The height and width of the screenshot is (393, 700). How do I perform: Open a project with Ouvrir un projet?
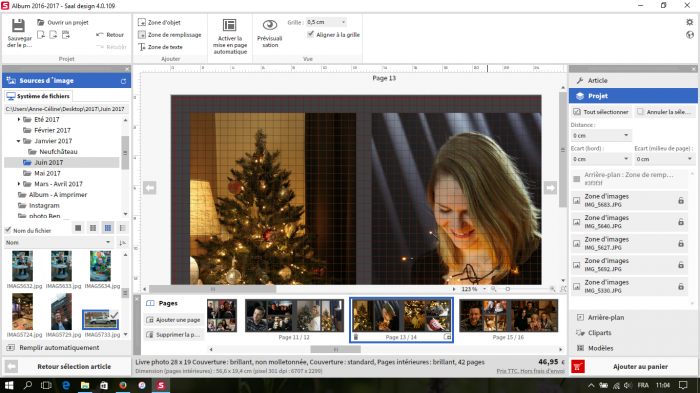[x=63, y=22]
